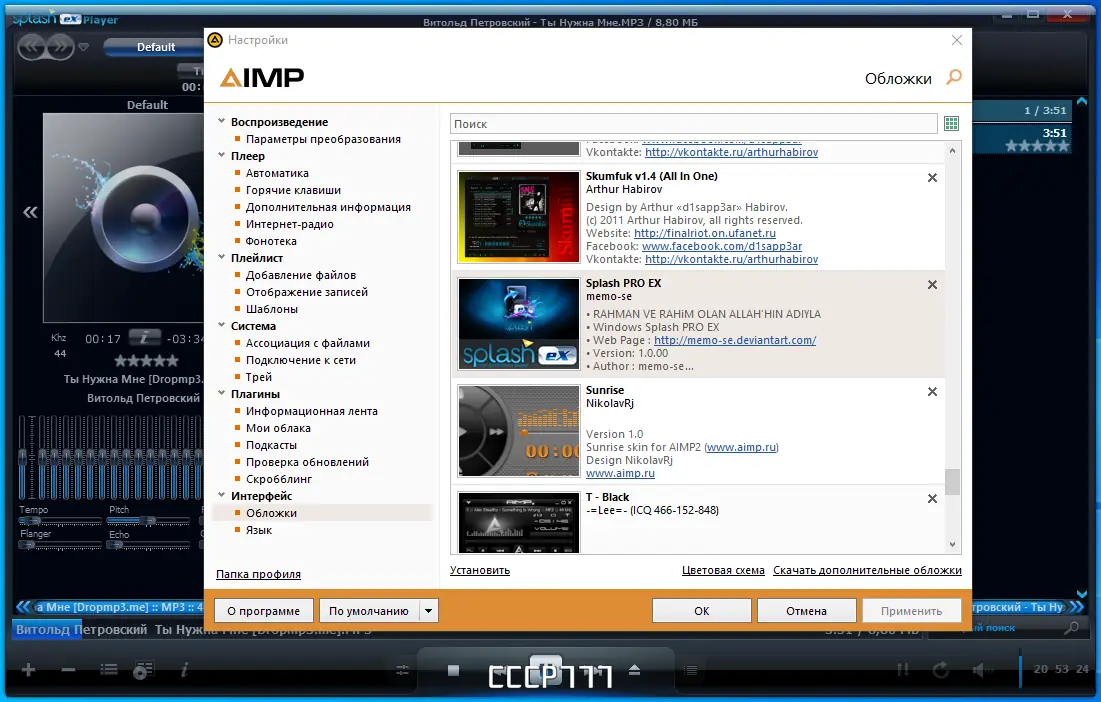Confirm settings with OK button
Viewport: 1101px width, 702px height.
(x=701, y=611)
